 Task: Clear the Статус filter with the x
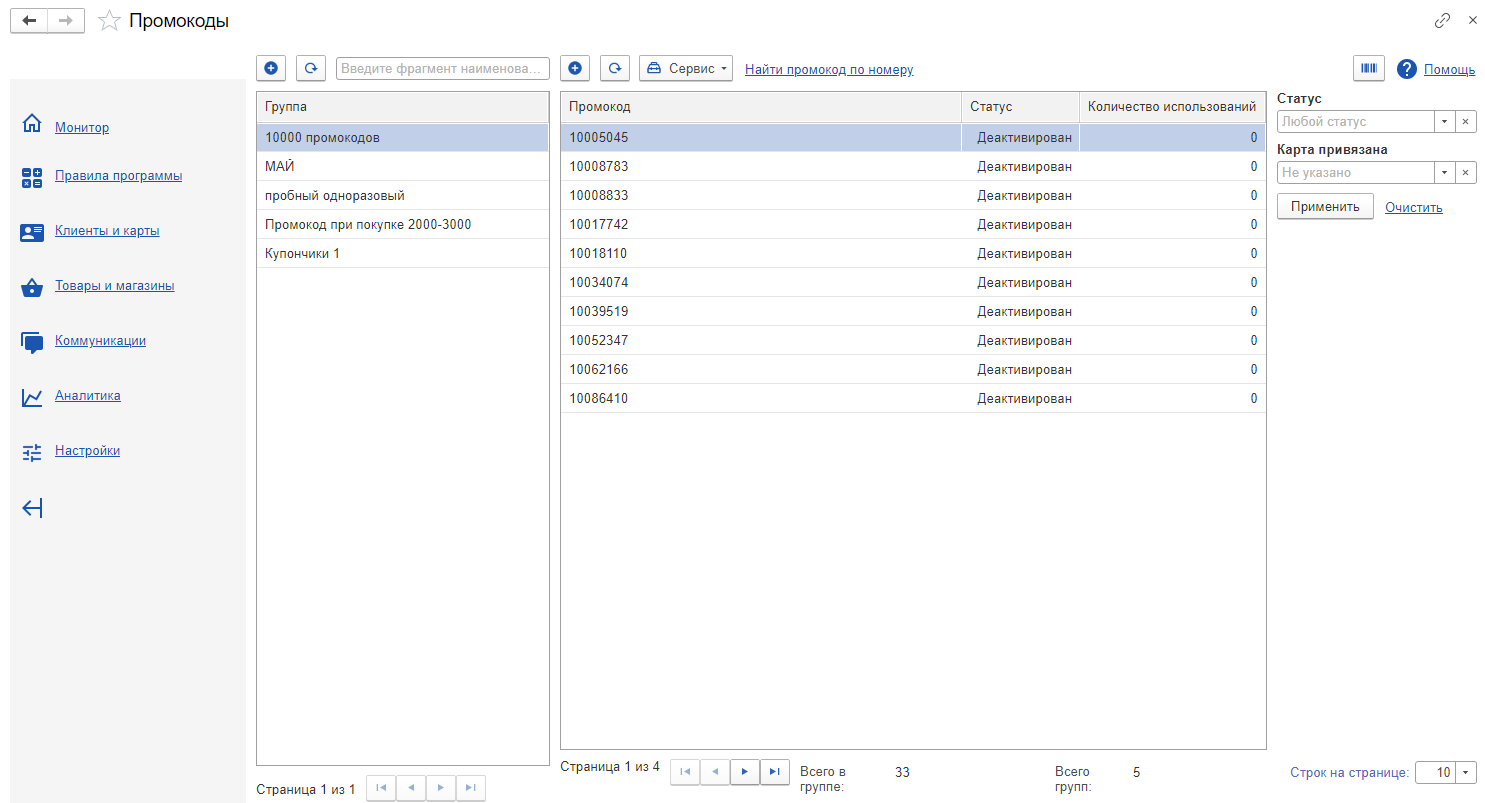point(1465,121)
